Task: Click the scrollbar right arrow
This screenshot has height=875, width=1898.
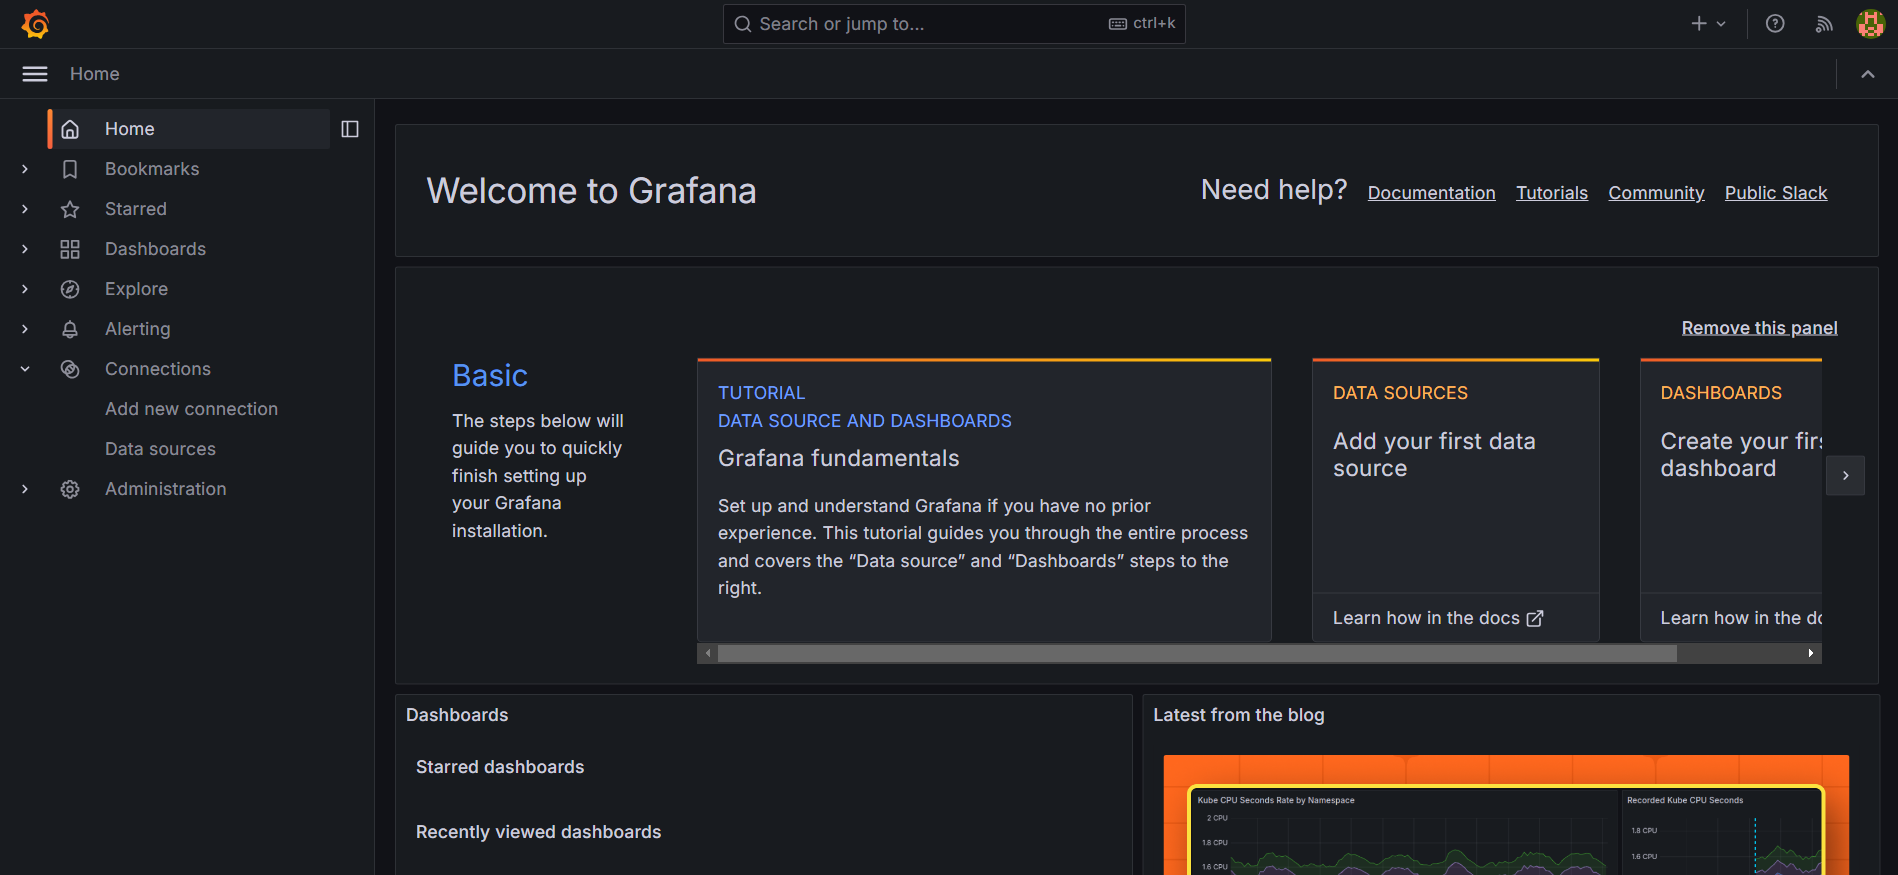Action: click(1811, 653)
